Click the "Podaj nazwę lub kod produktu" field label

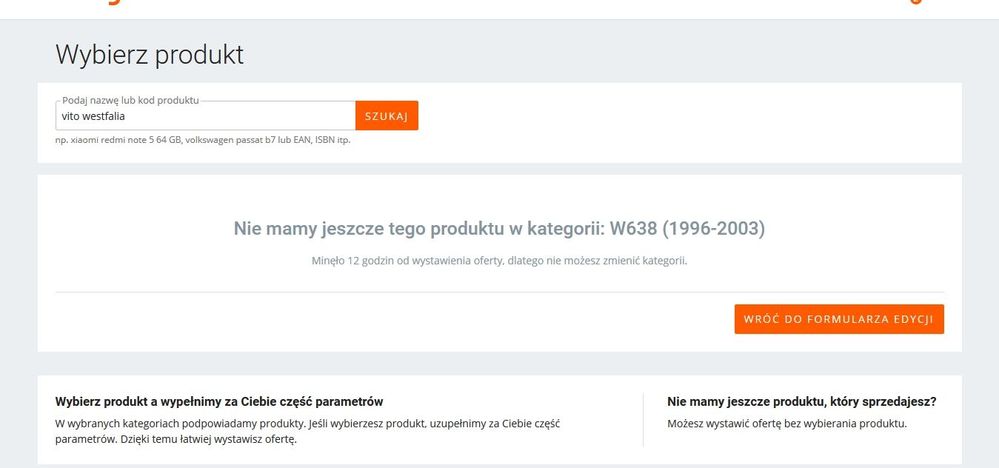pos(130,101)
